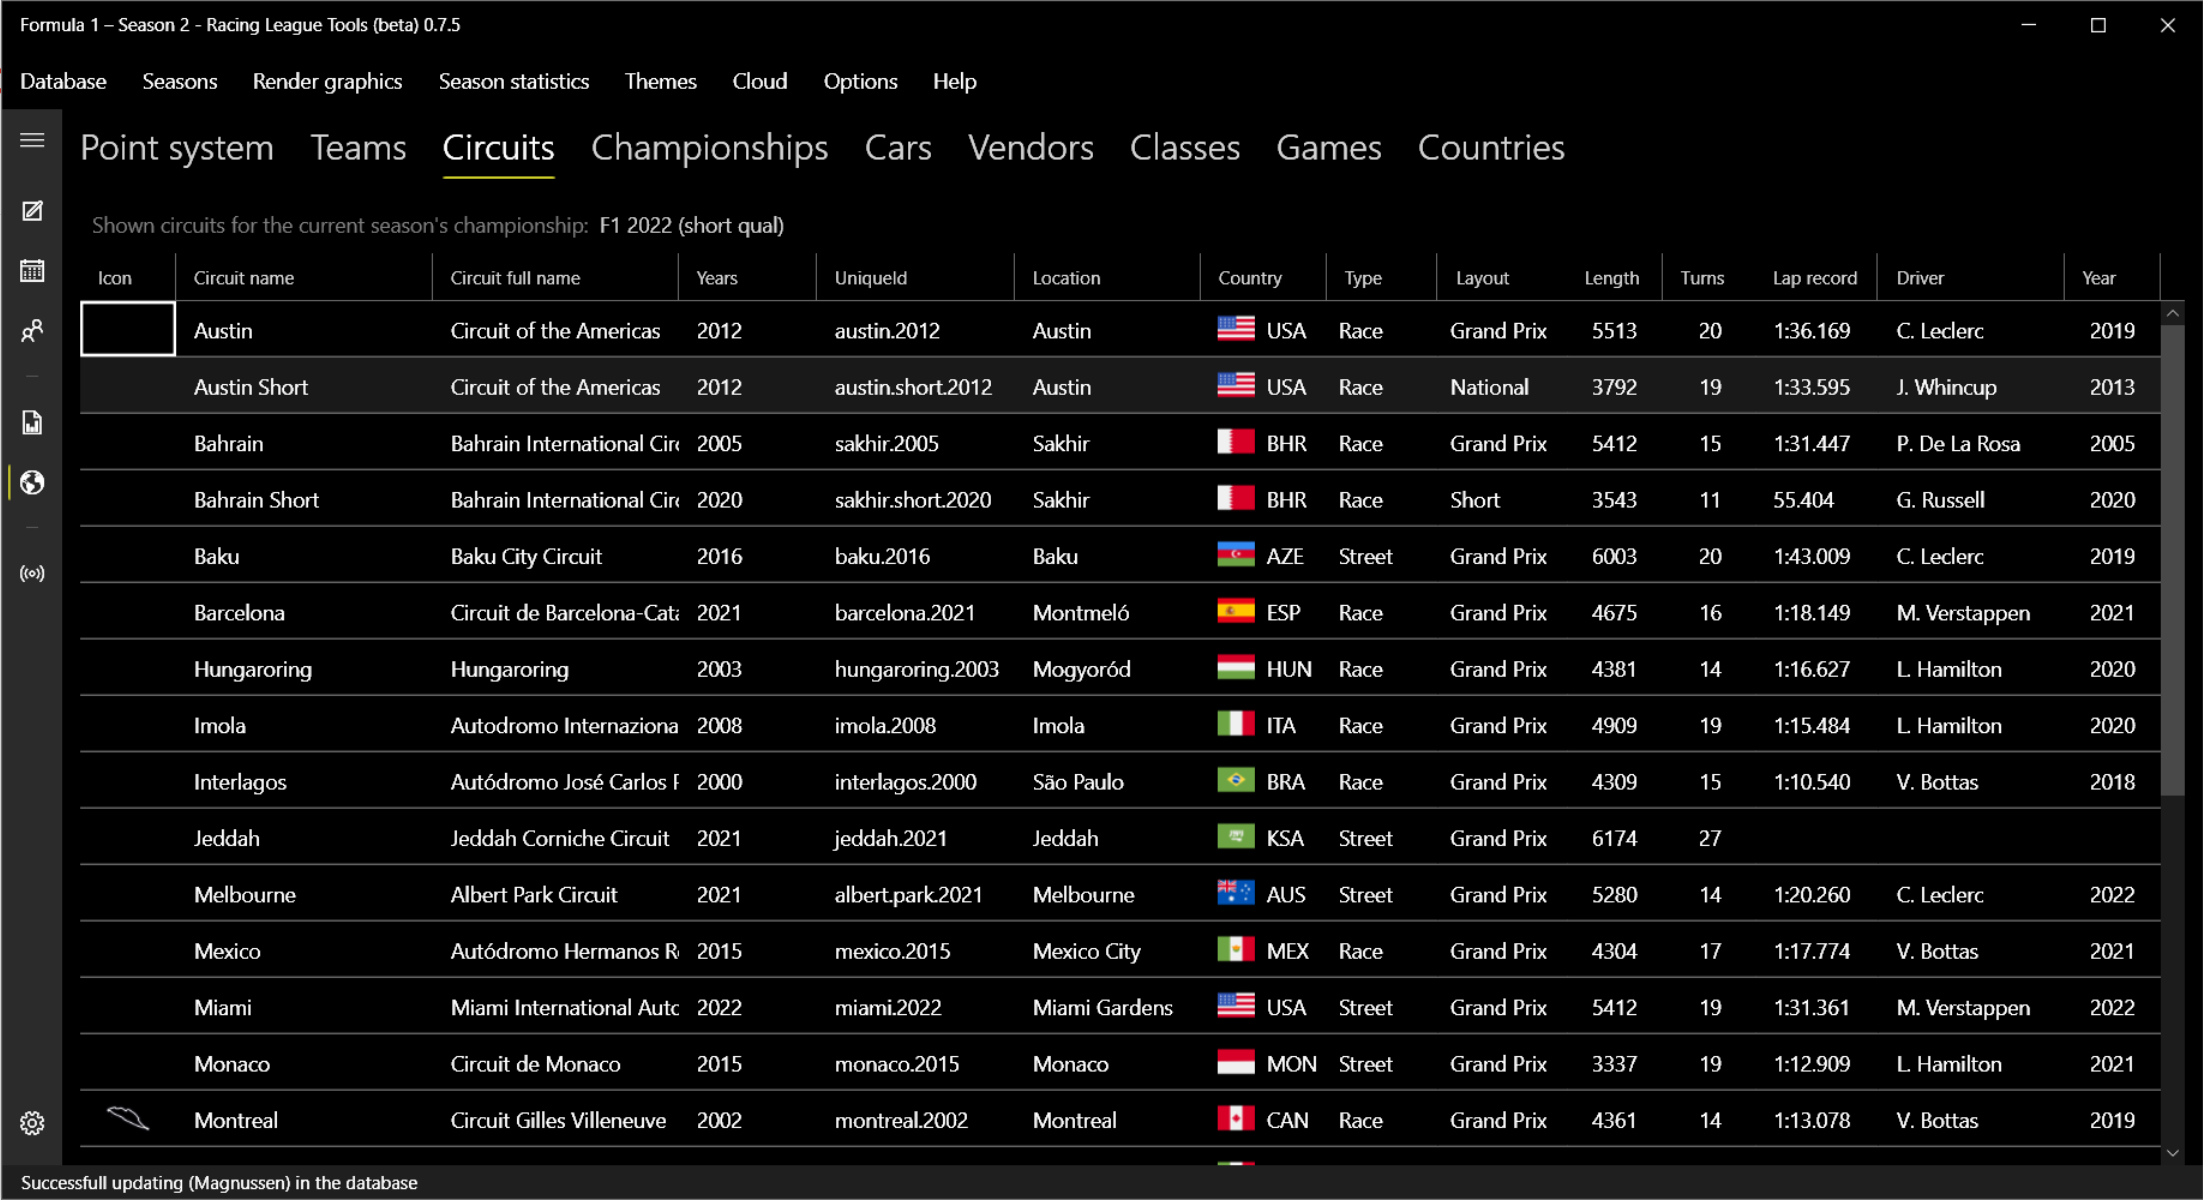Image resolution: width=2203 pixels, height=1200 pixels.
Task: Click the scrollbar up arrow
Action: coord(2172,313)
